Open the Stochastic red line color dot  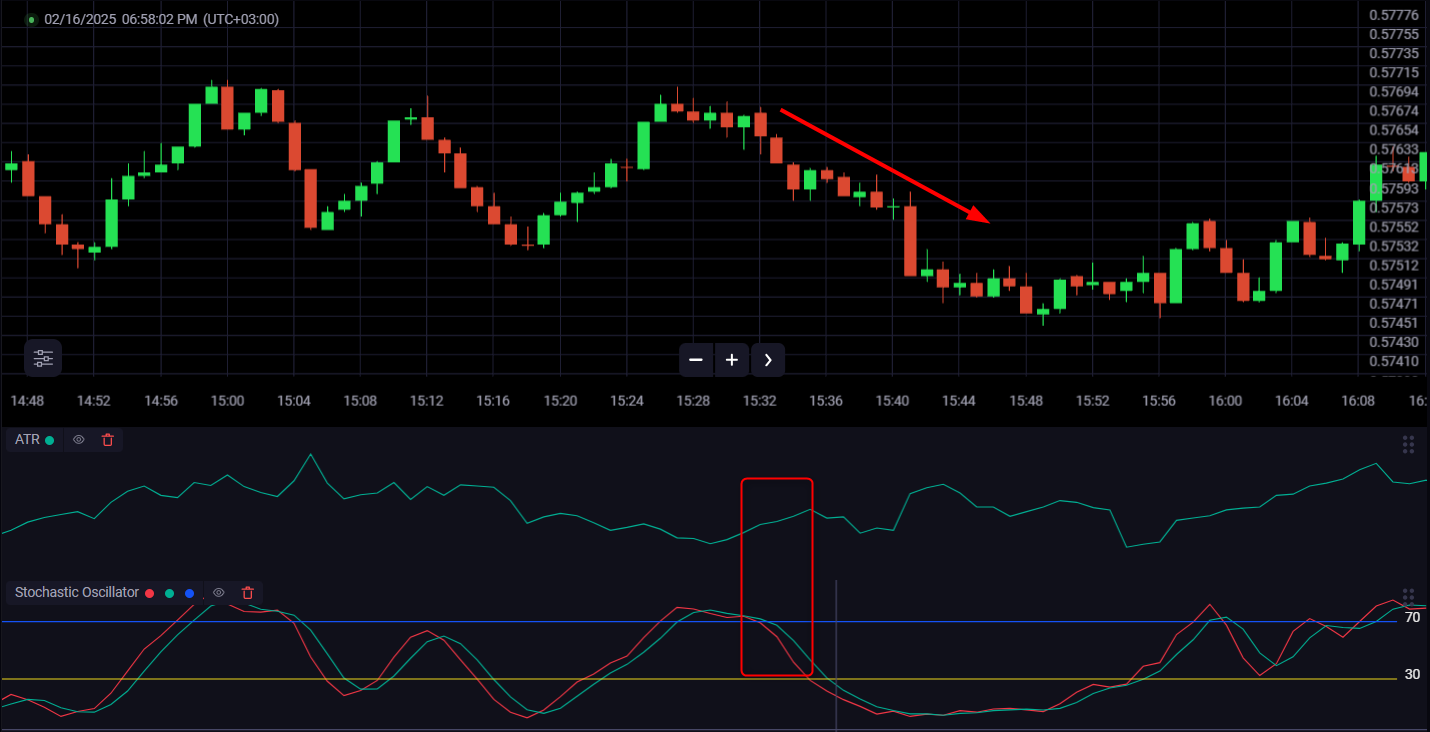click(150, 594)
